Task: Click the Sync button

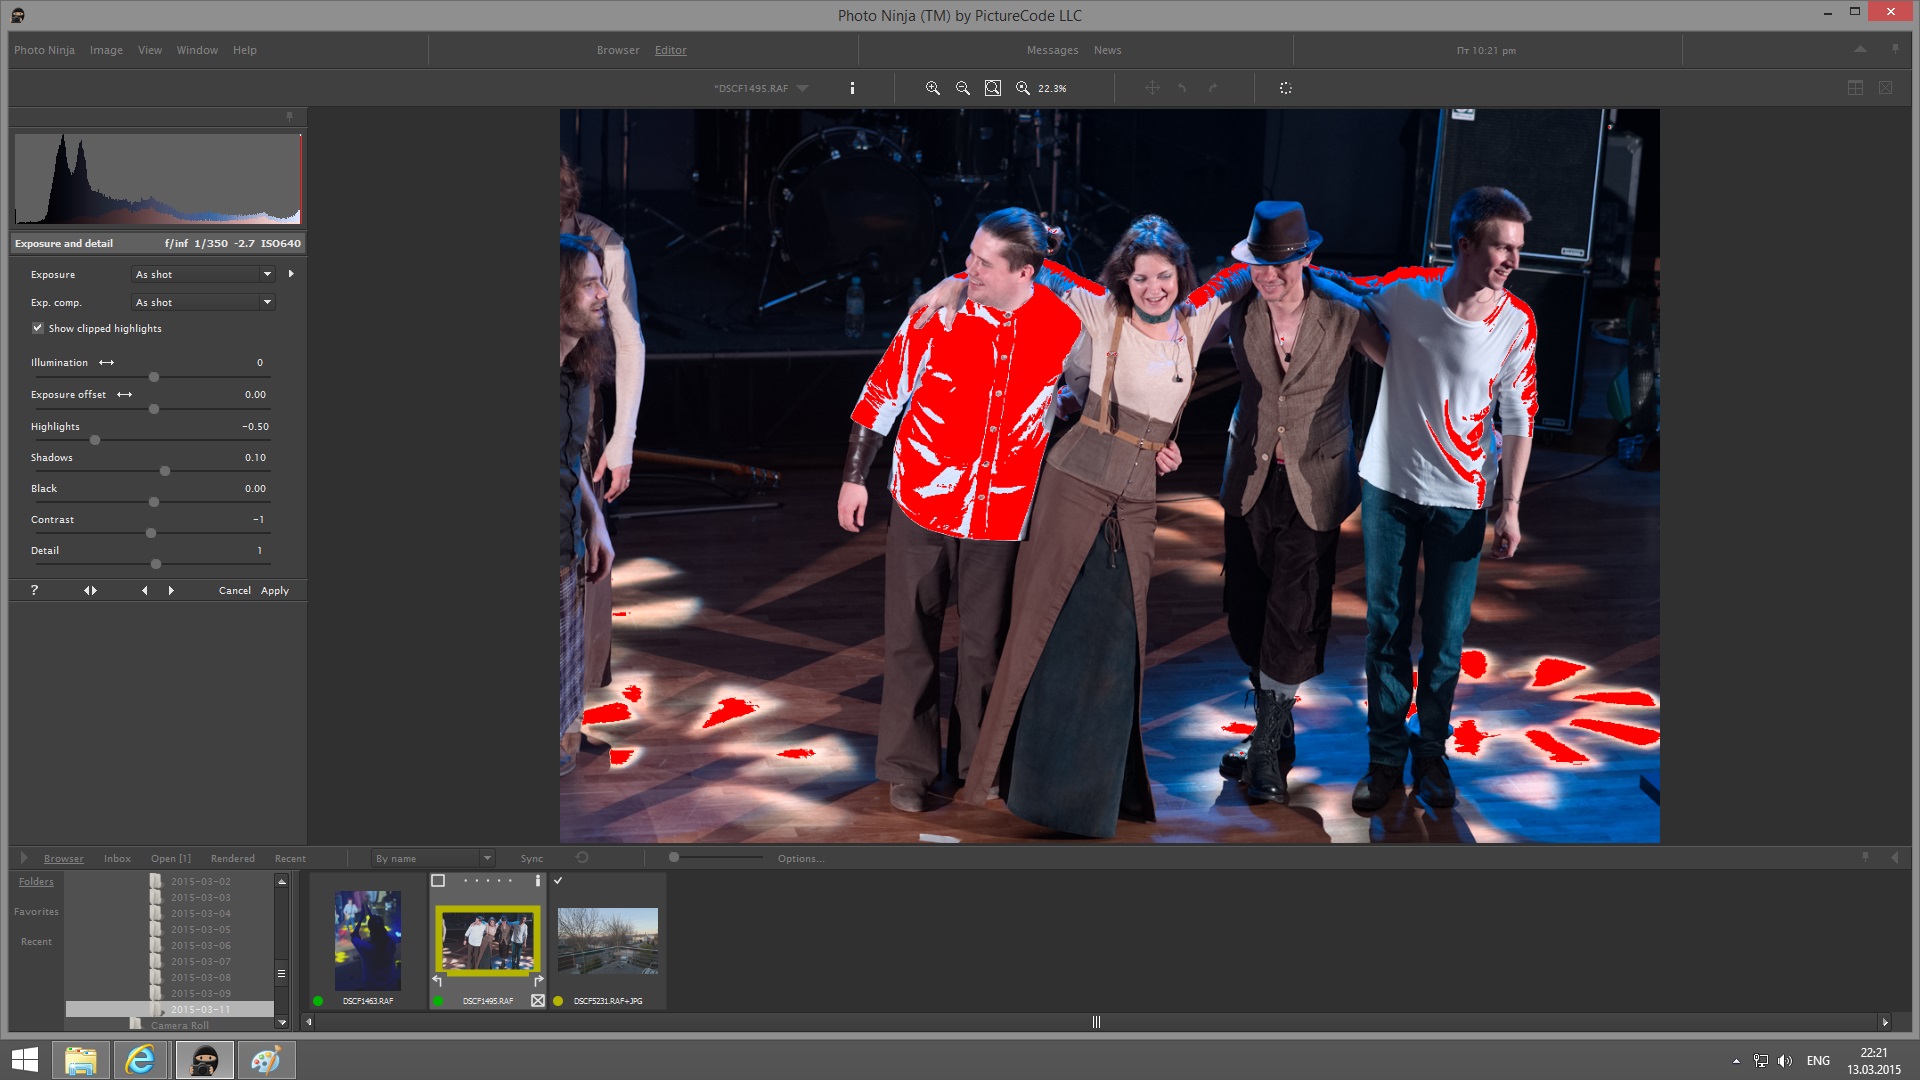Action: point(532,858)
